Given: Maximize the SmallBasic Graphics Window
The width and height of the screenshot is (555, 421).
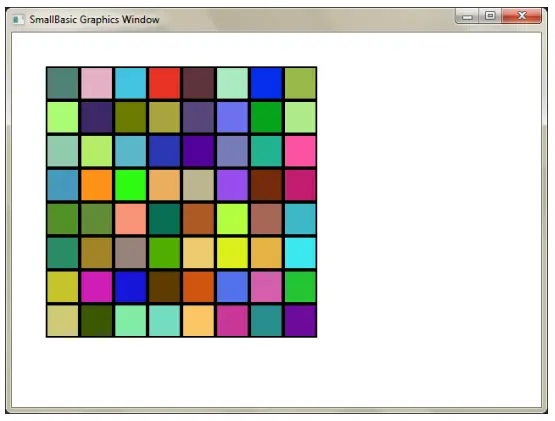Looking at the screenshot, I should [490, 16].
